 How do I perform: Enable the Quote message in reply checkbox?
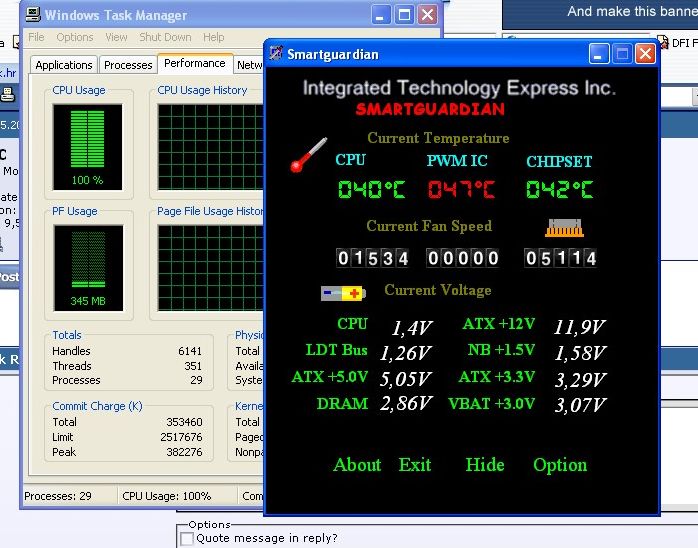pyautogui.click(x=186, y=538)
